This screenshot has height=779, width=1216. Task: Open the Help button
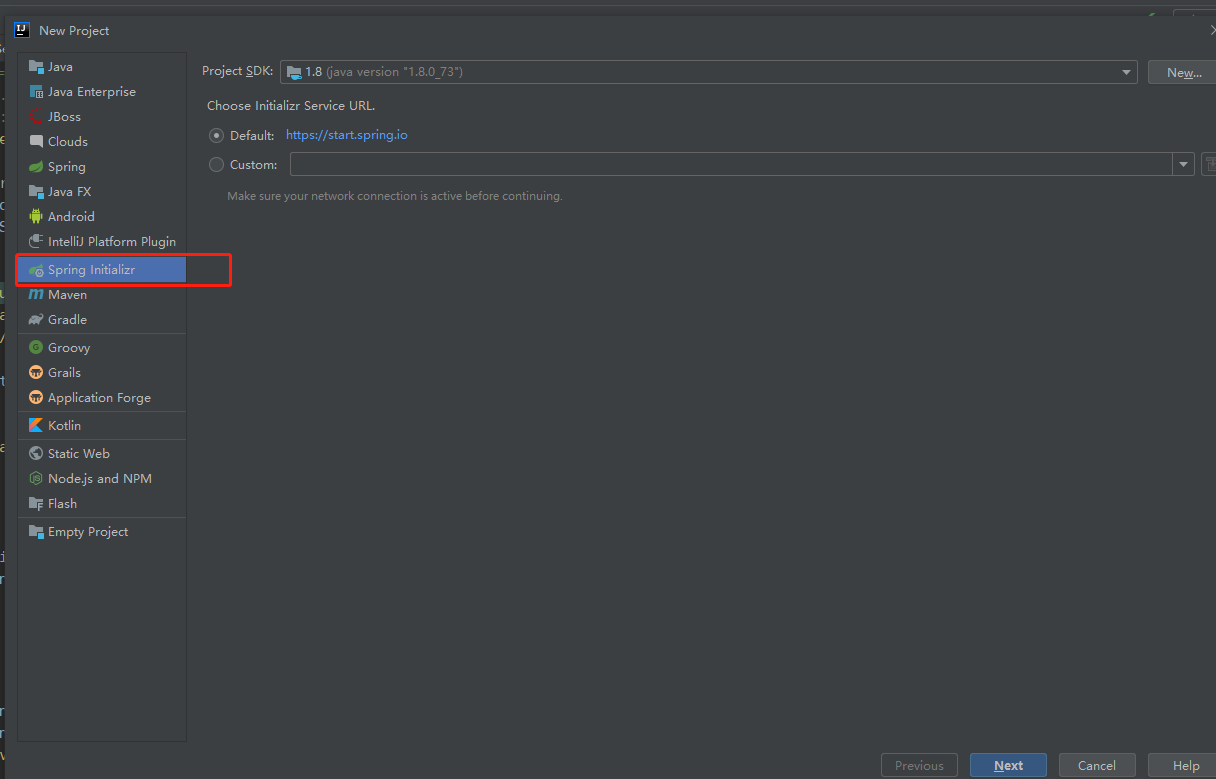(1185, 766)
